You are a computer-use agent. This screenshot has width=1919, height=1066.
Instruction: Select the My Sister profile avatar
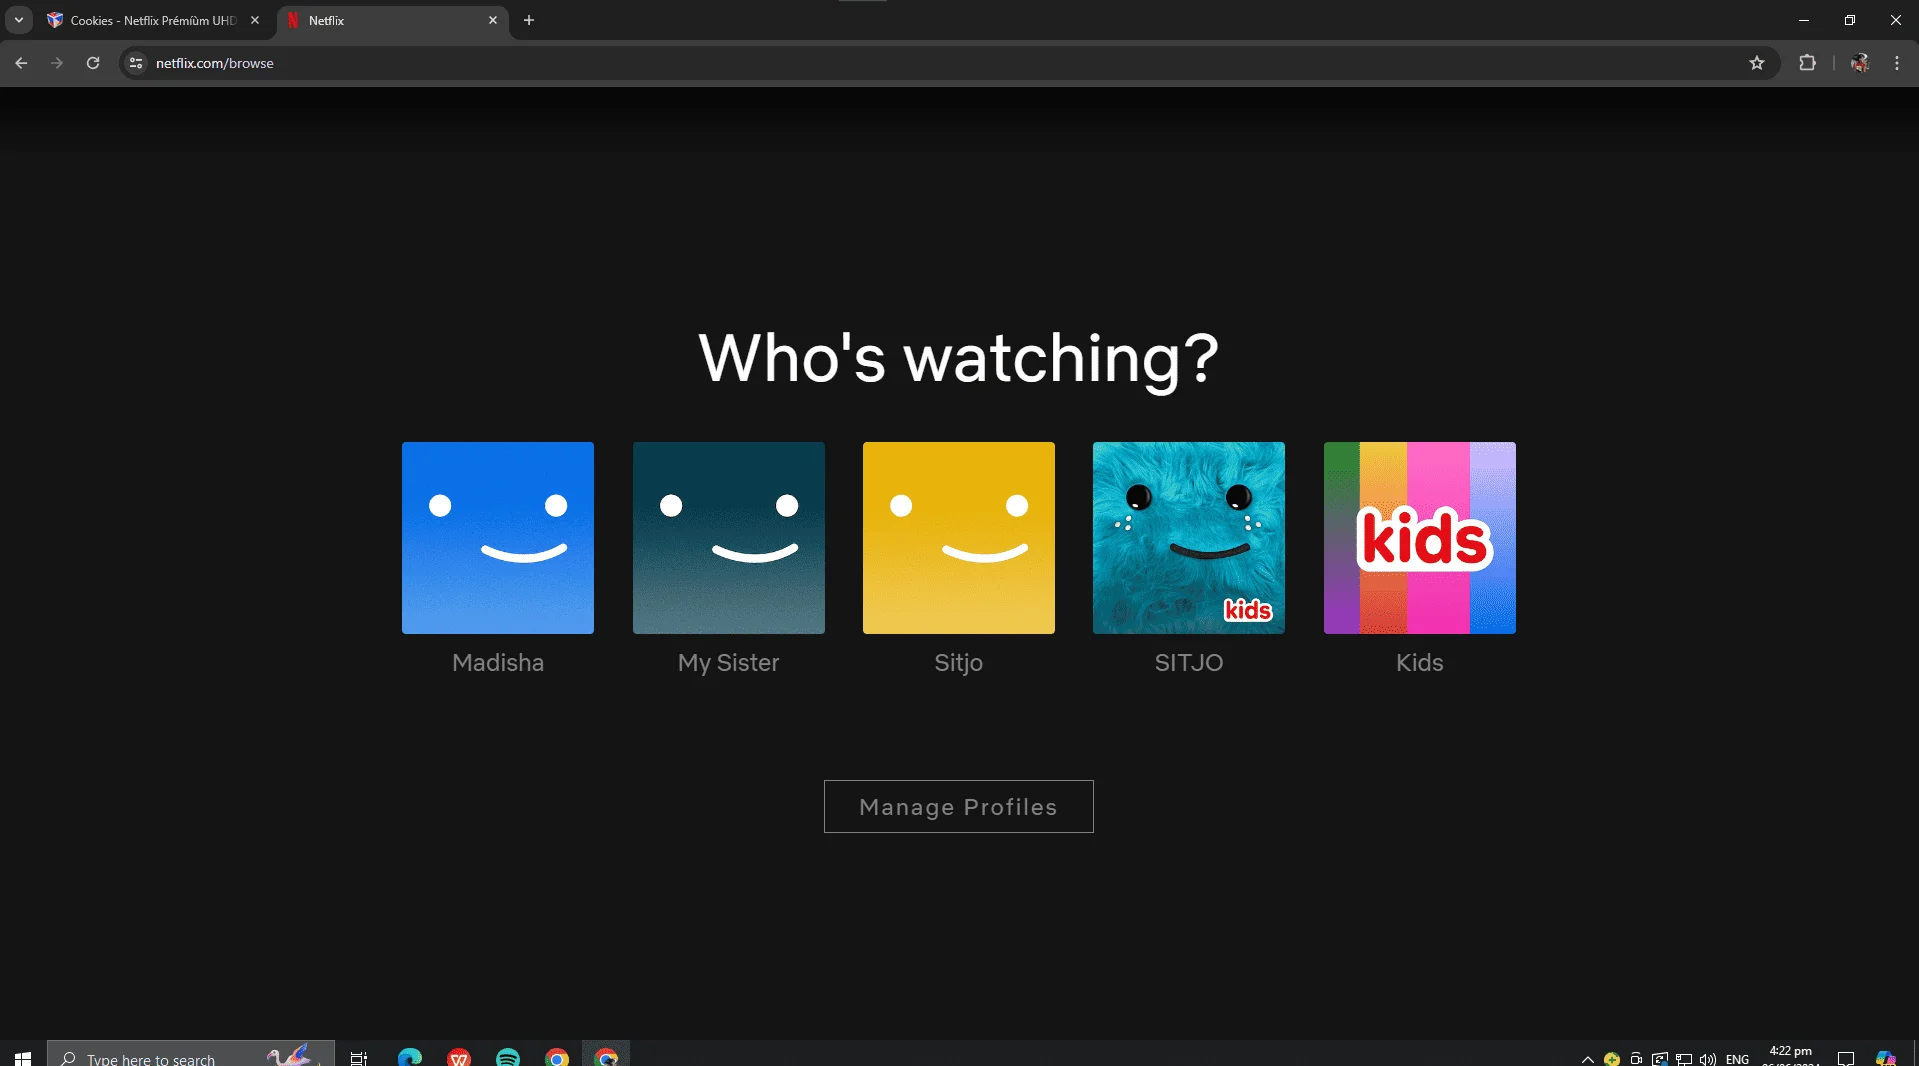[x=729, y=538]
